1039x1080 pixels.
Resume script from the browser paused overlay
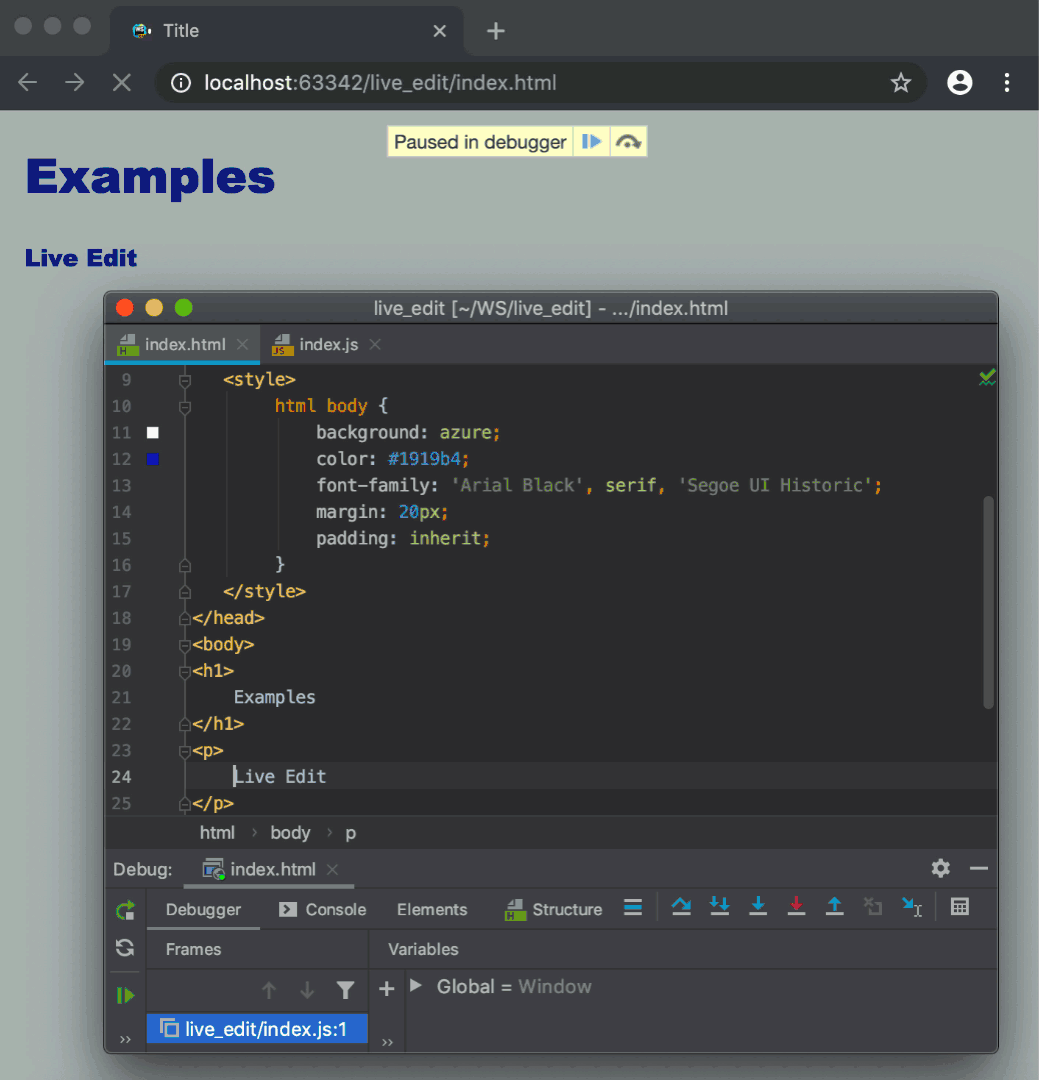592,142
